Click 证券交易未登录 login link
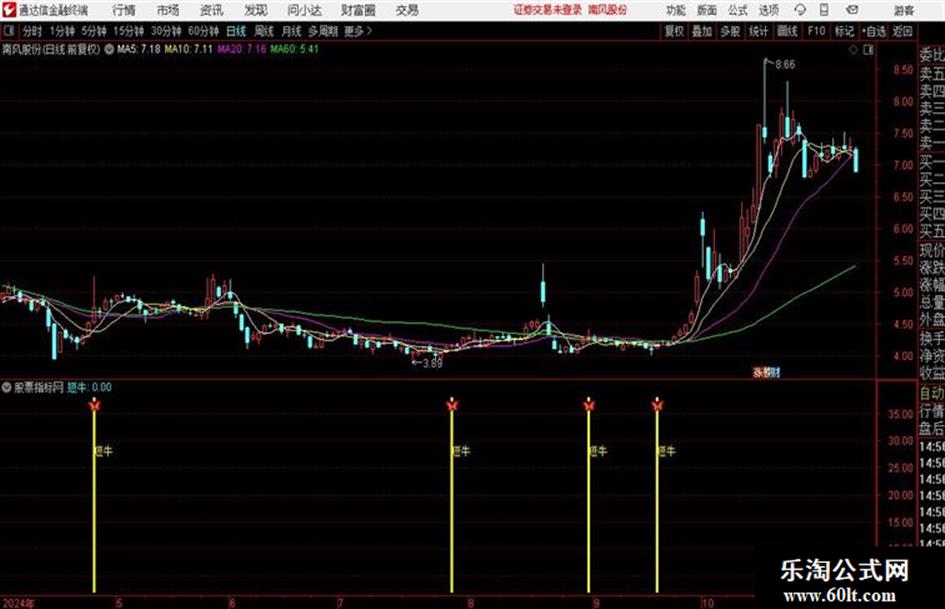 [548, 10]
